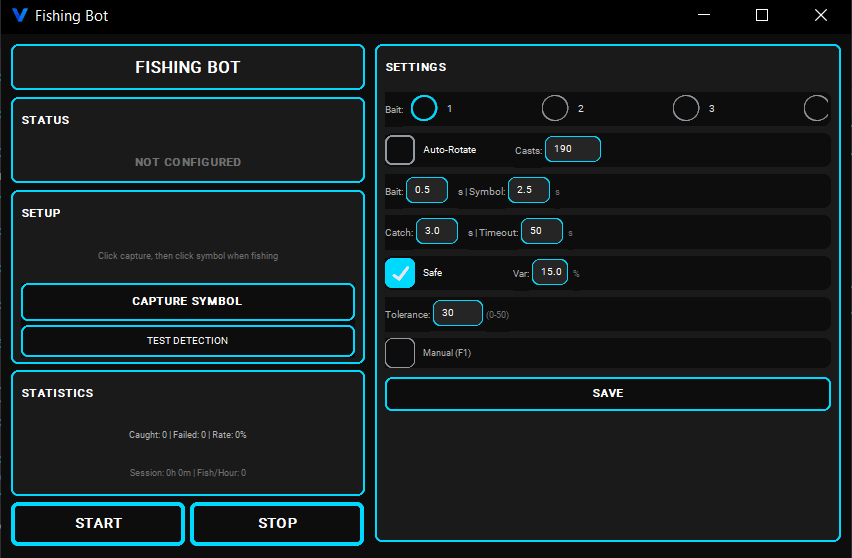Uncheck the Safe checkbox
The height and width of the screenshot is (558, 852).
[x=400, y=272]
